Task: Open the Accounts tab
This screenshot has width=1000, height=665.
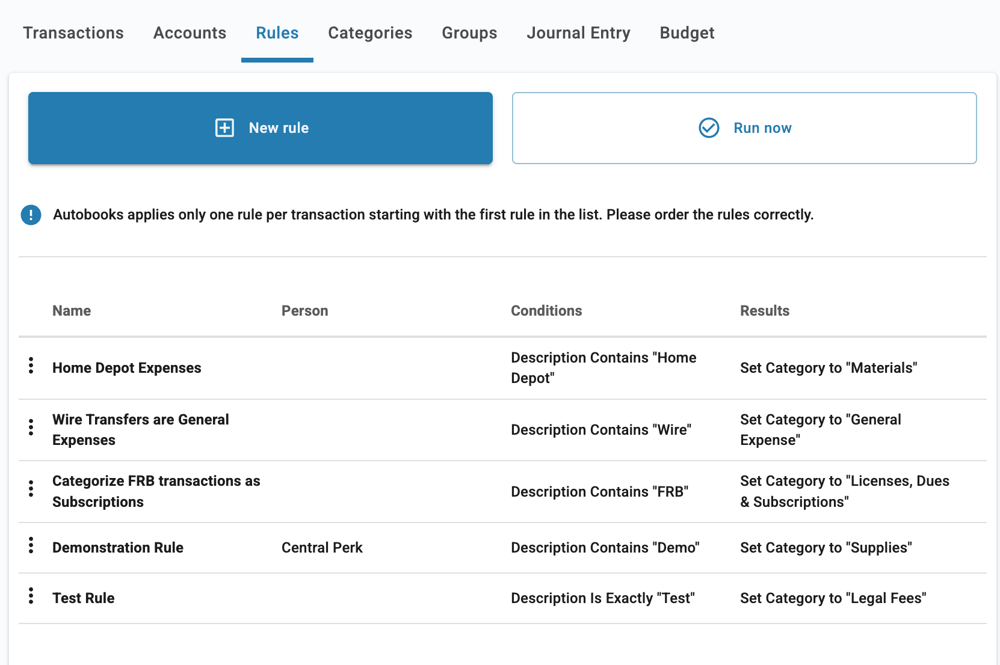Action: click(x=189, y=33)
